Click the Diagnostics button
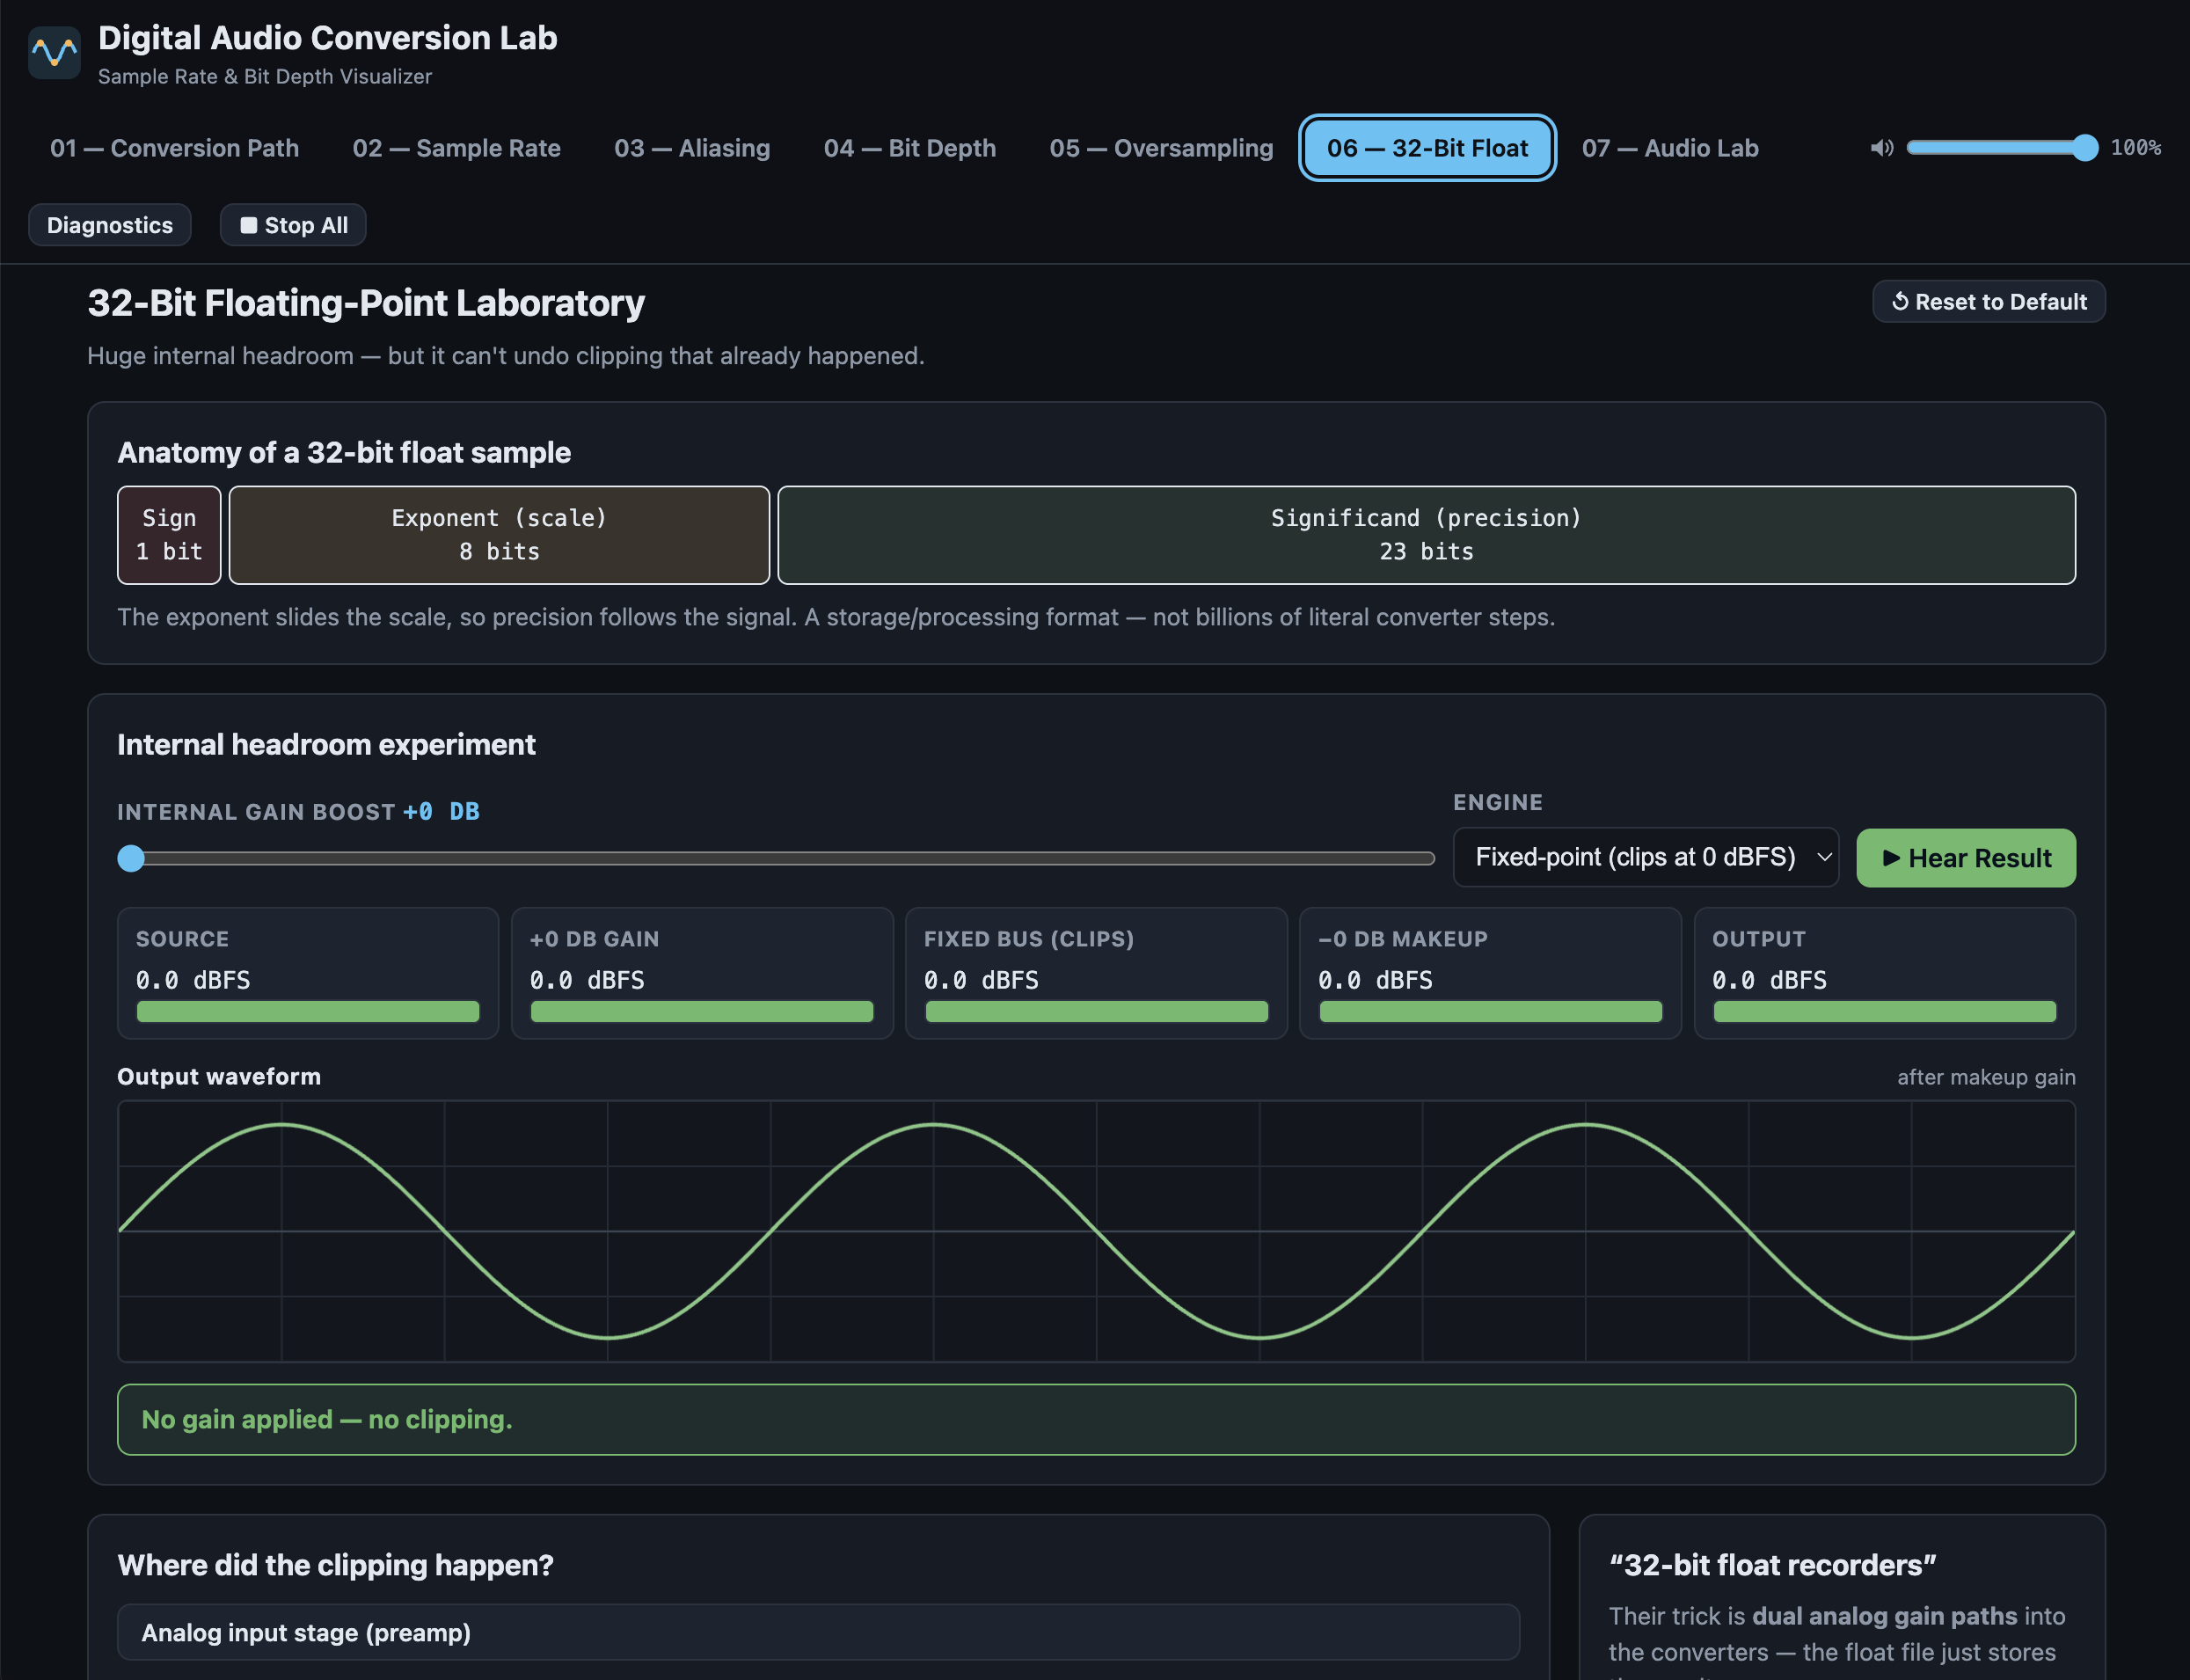This screenshot has height=1680, width=2190. point(110,225)
